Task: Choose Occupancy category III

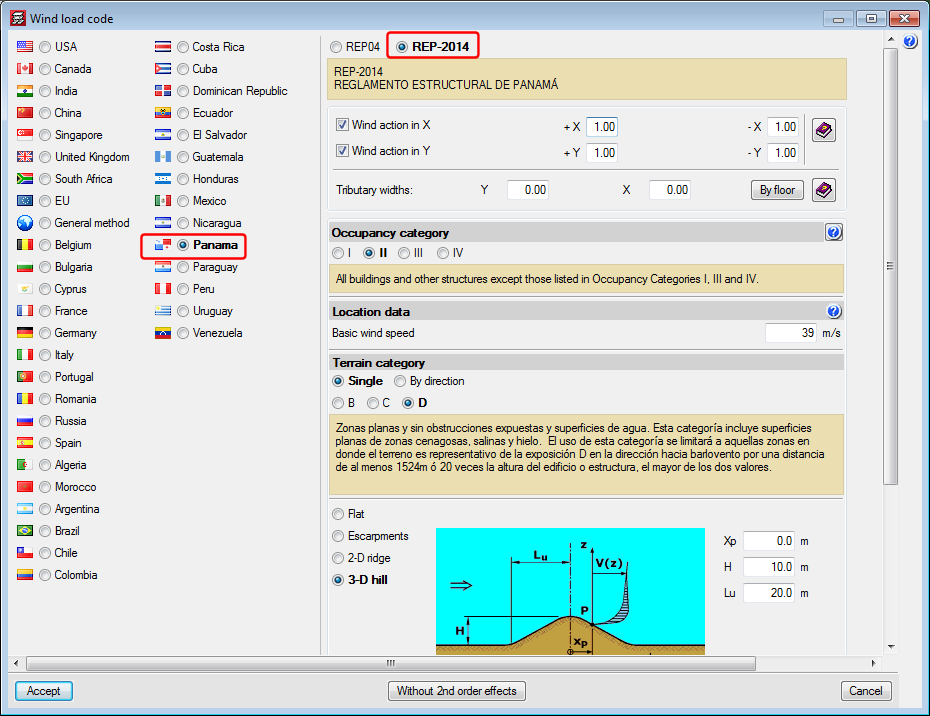Action: (x=404, y=254)
